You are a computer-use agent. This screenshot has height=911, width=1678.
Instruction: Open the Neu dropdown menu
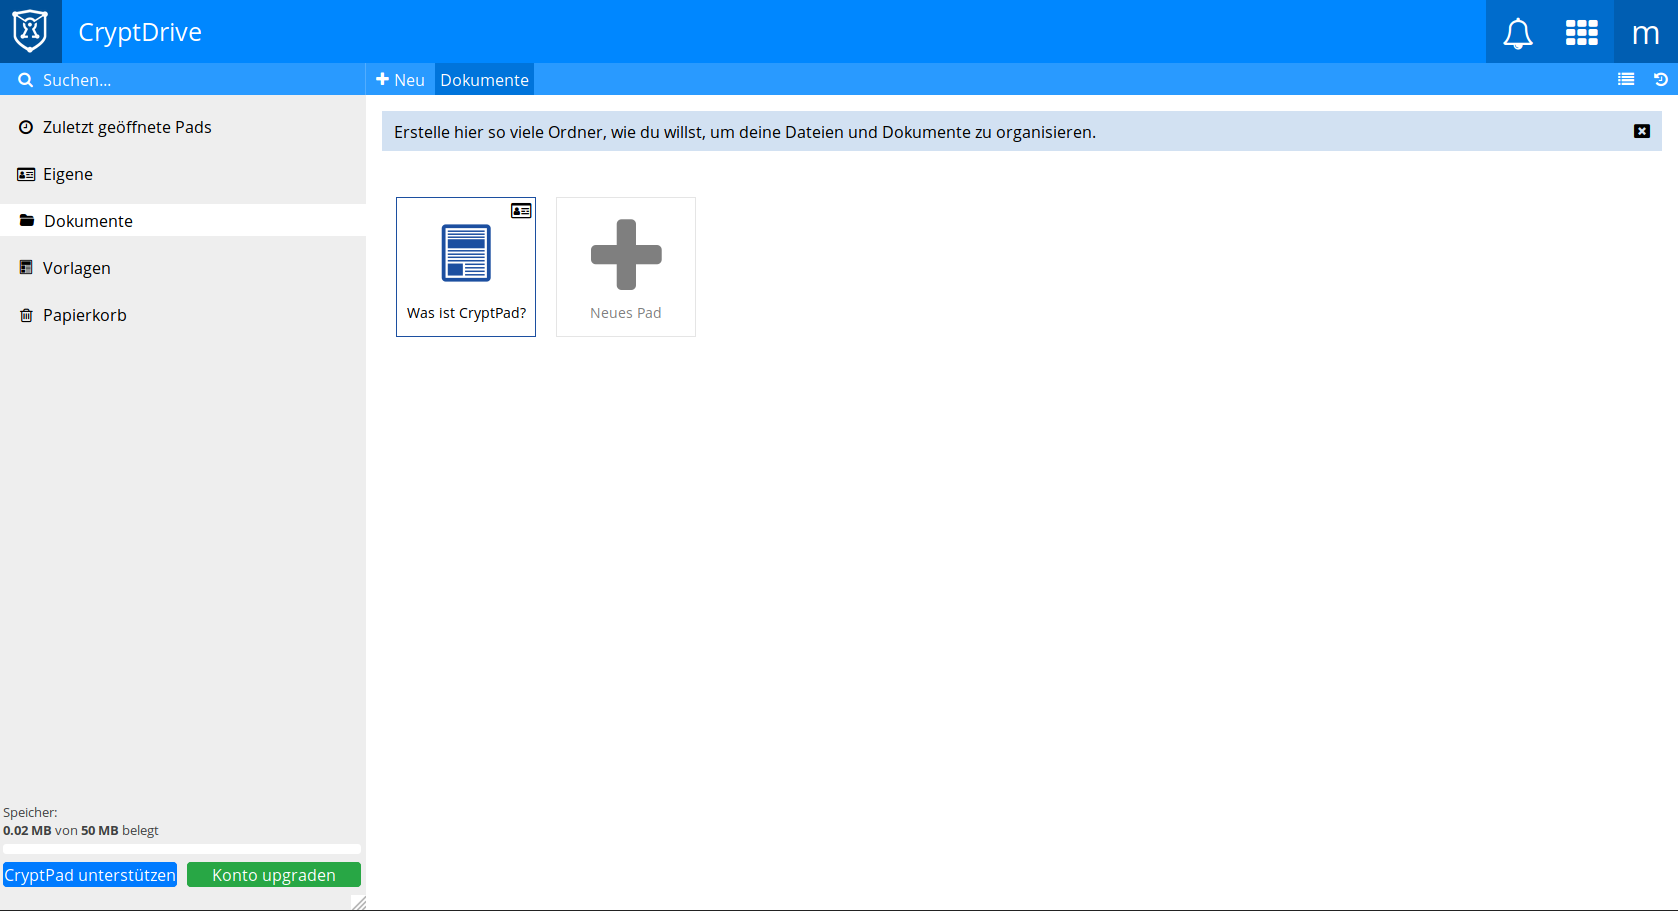point(400,80)
